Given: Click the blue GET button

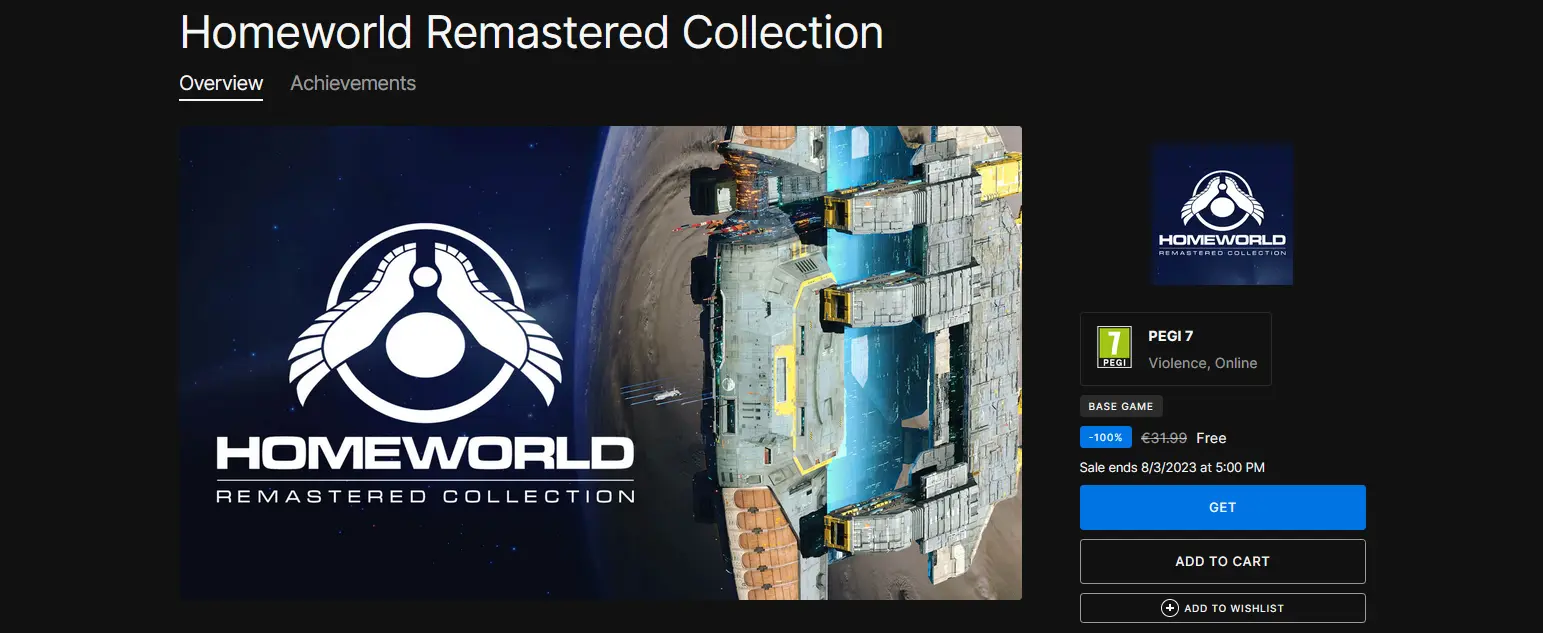Looking at the screenshot, I should 1222,507.
